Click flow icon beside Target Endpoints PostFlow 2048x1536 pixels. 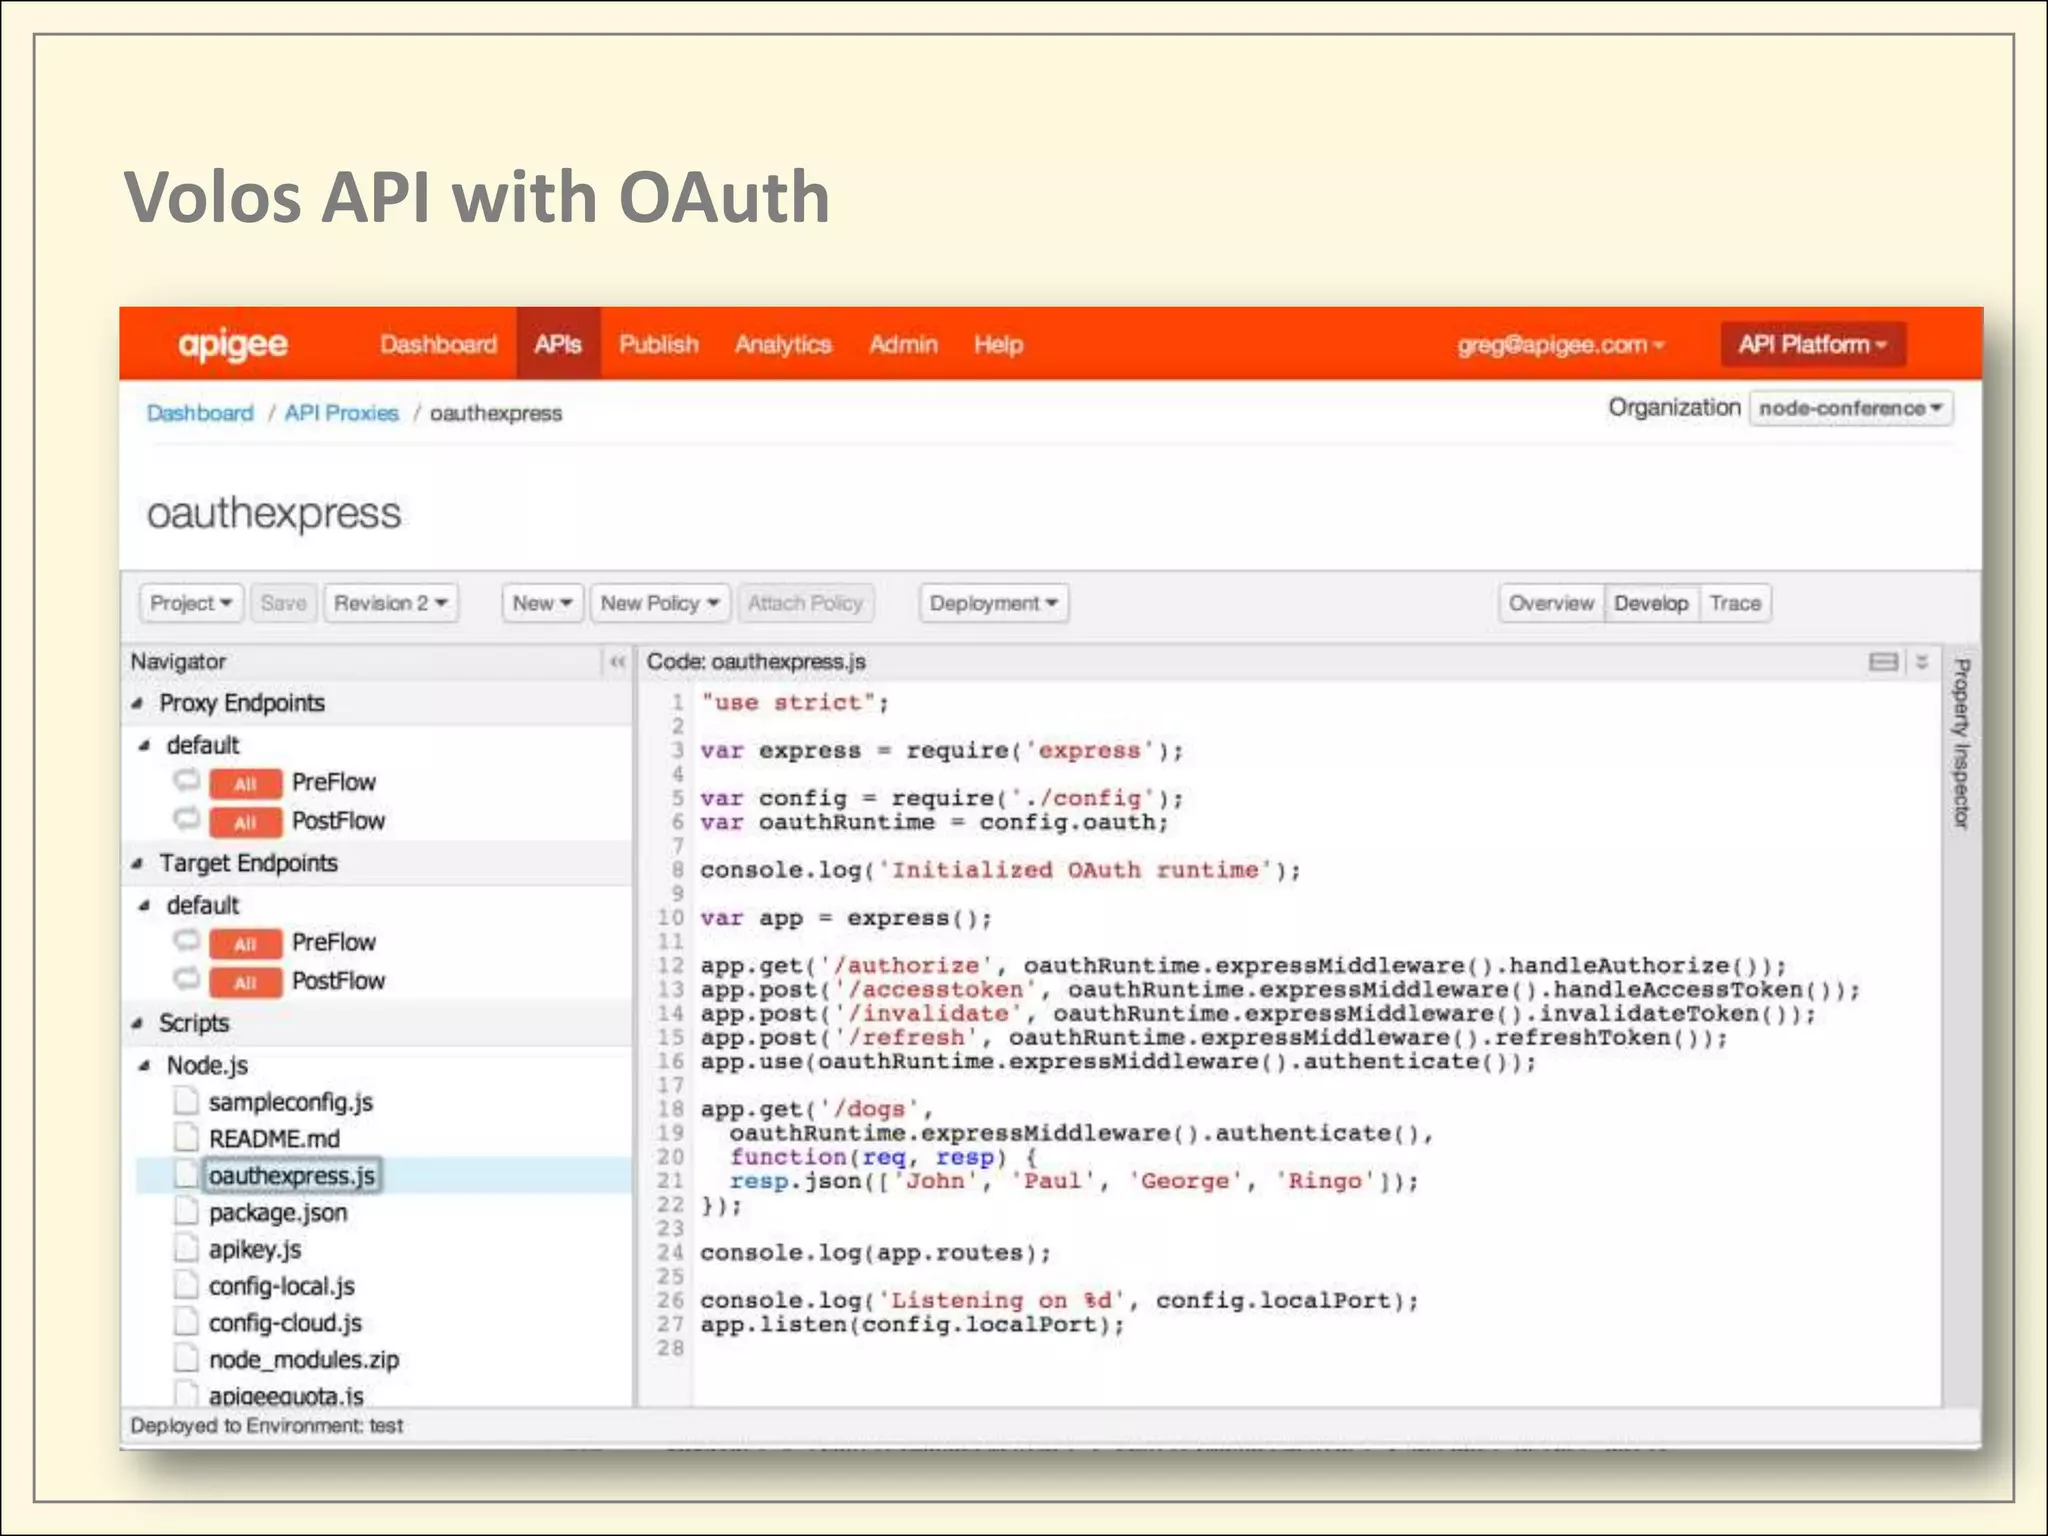[x=187, y=979]
